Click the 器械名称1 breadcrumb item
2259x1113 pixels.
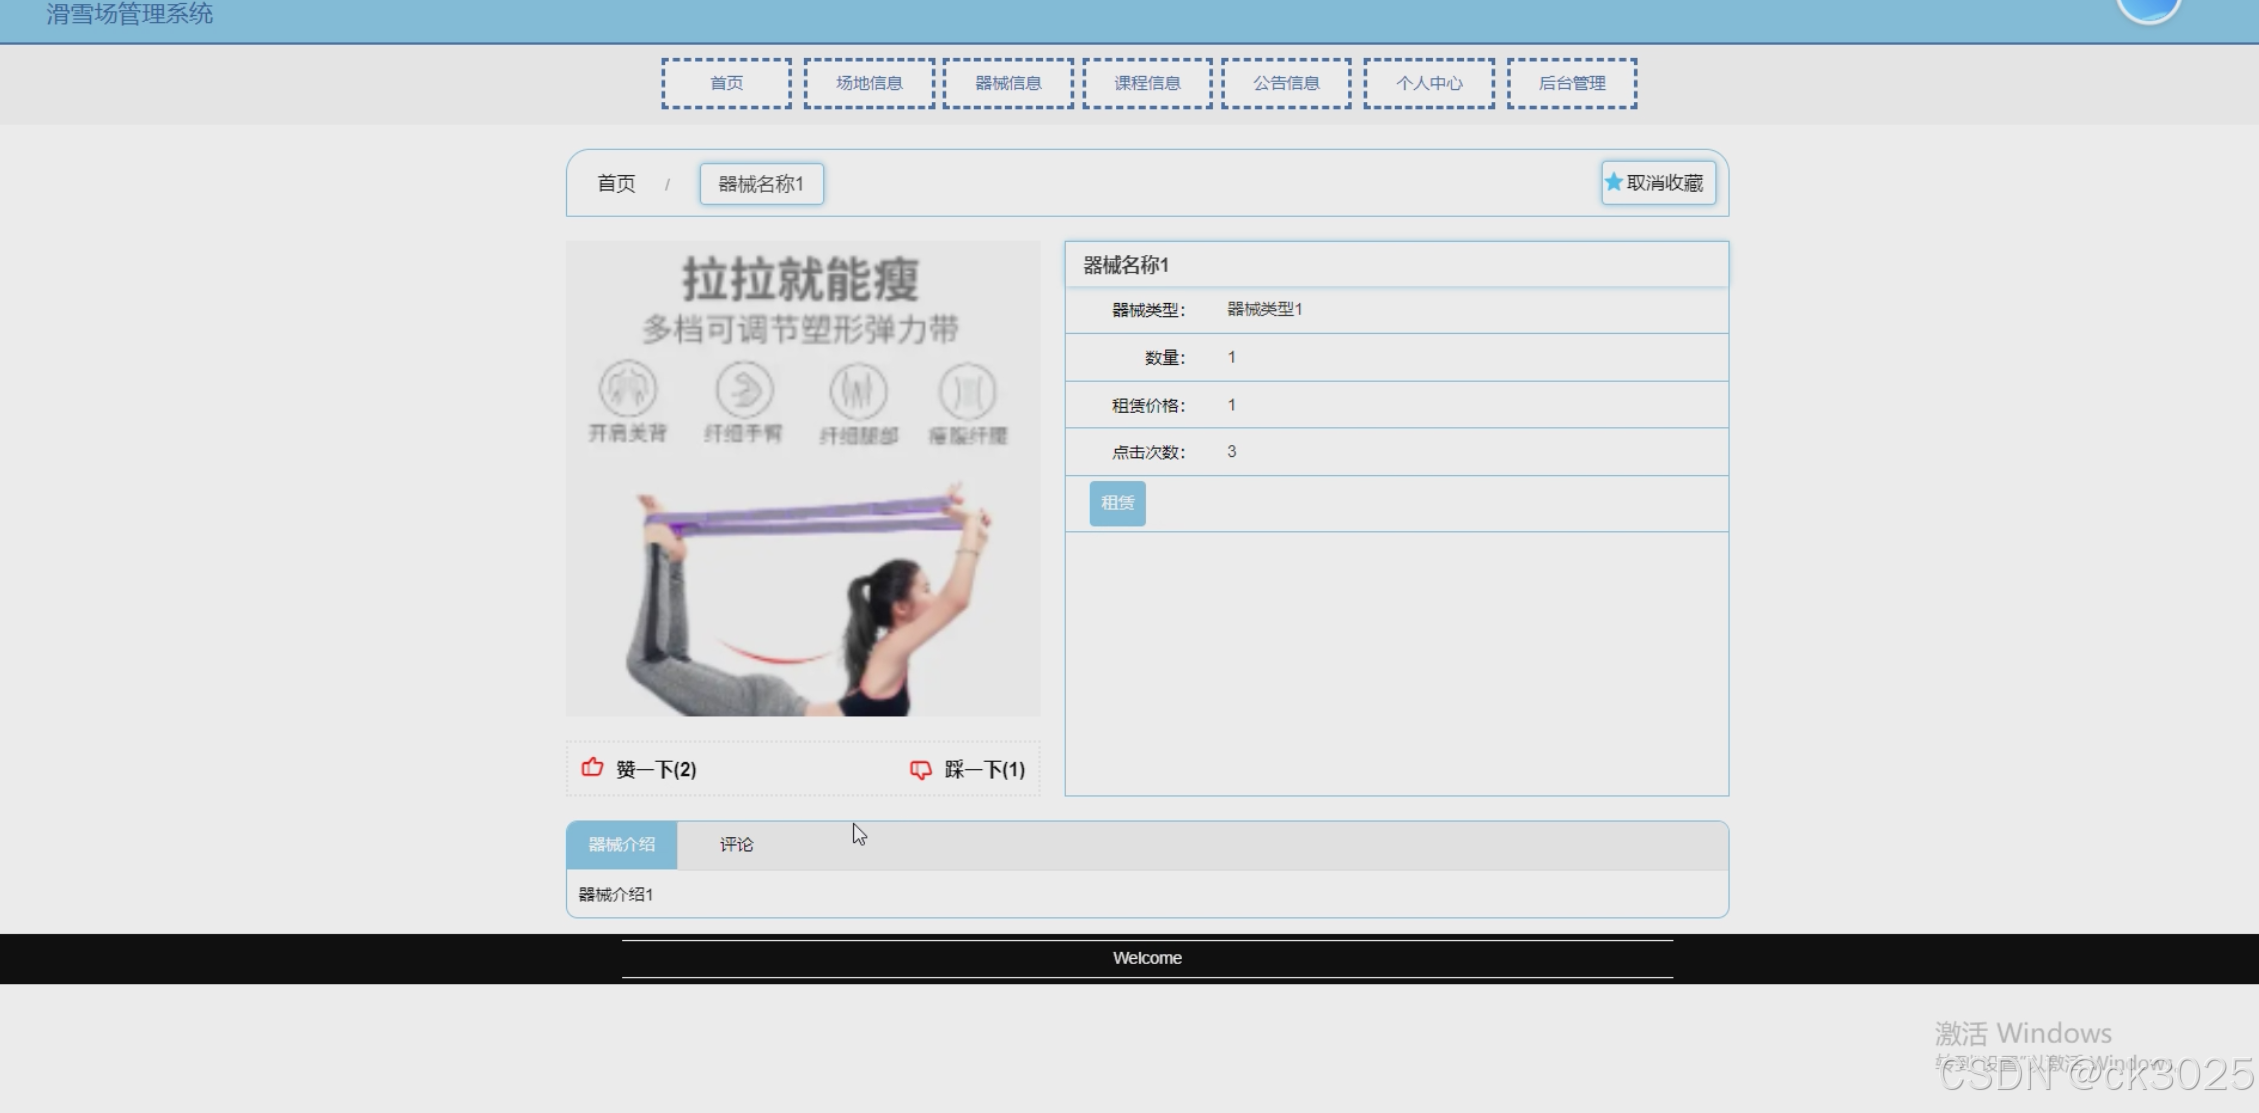point(761,184)
